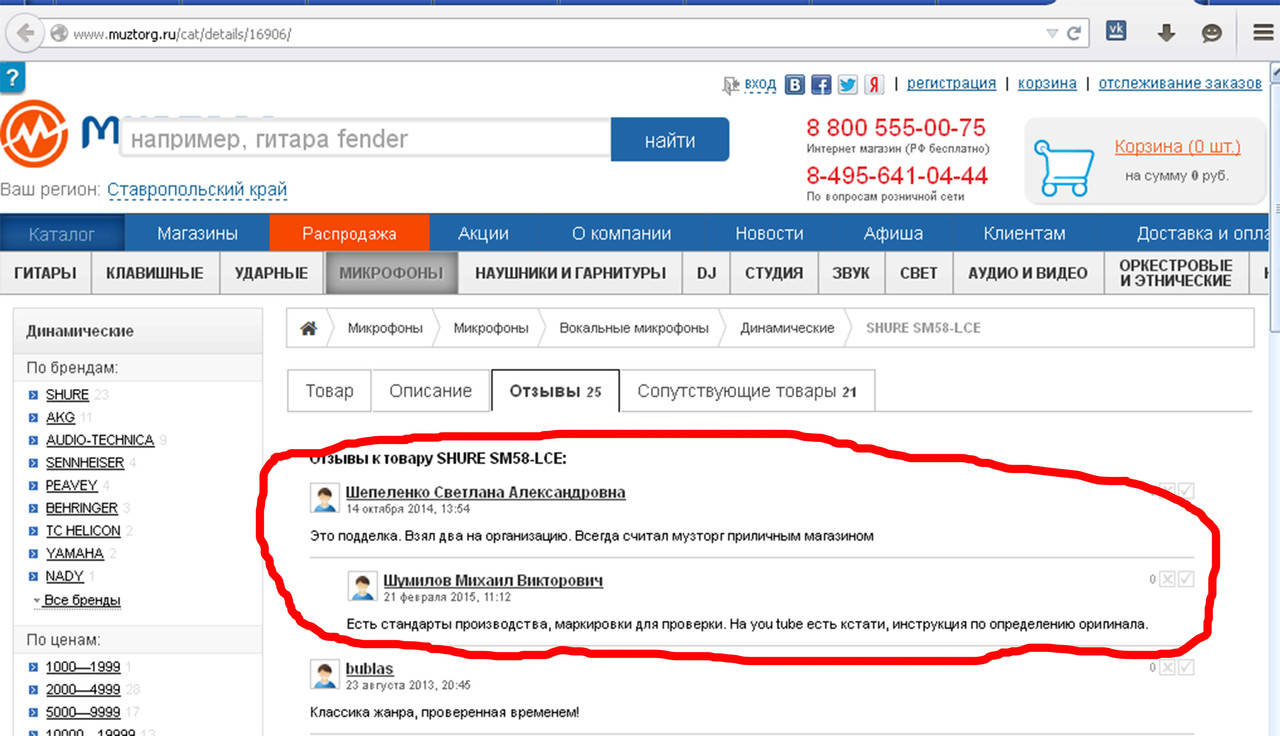Click avatar of Шумилов Михаил Викторович
Screen dimensions: 1280x736
point(362,586)
